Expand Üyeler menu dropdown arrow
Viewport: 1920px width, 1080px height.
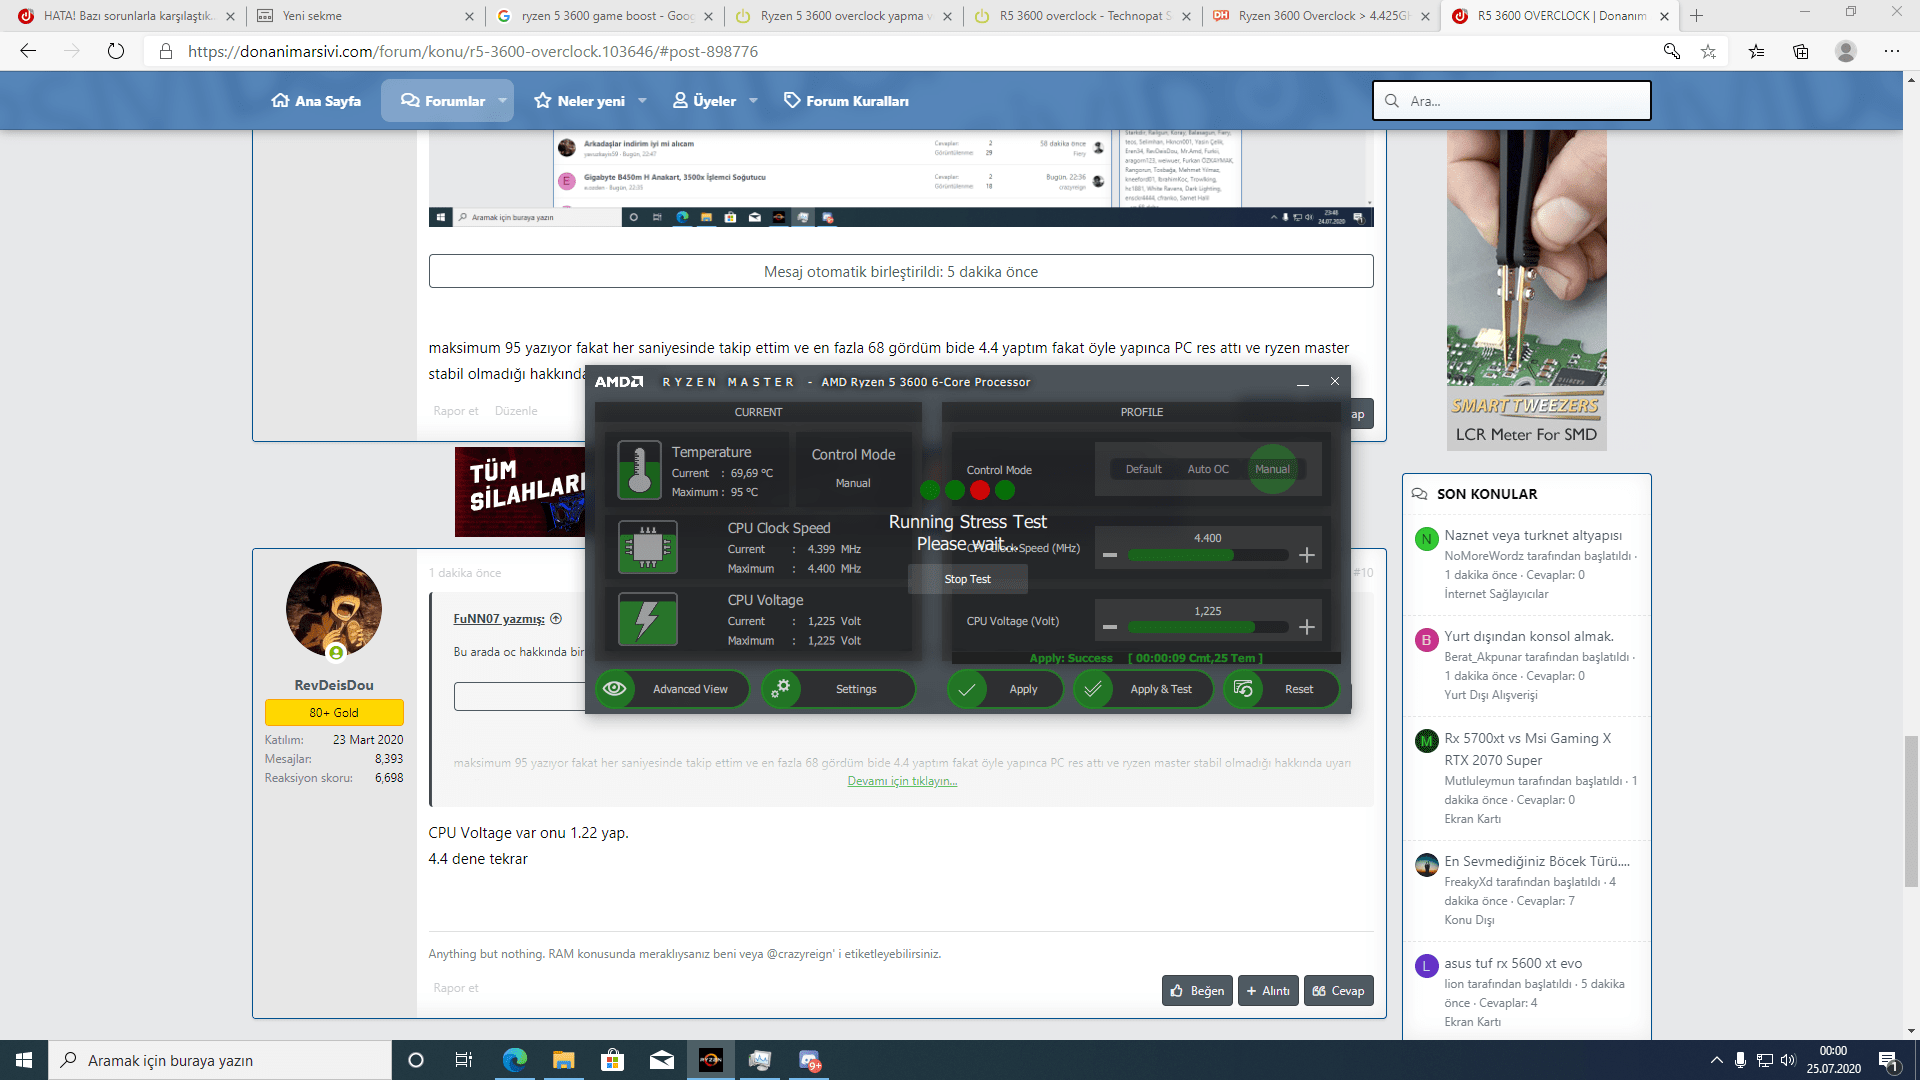[753, 101]
